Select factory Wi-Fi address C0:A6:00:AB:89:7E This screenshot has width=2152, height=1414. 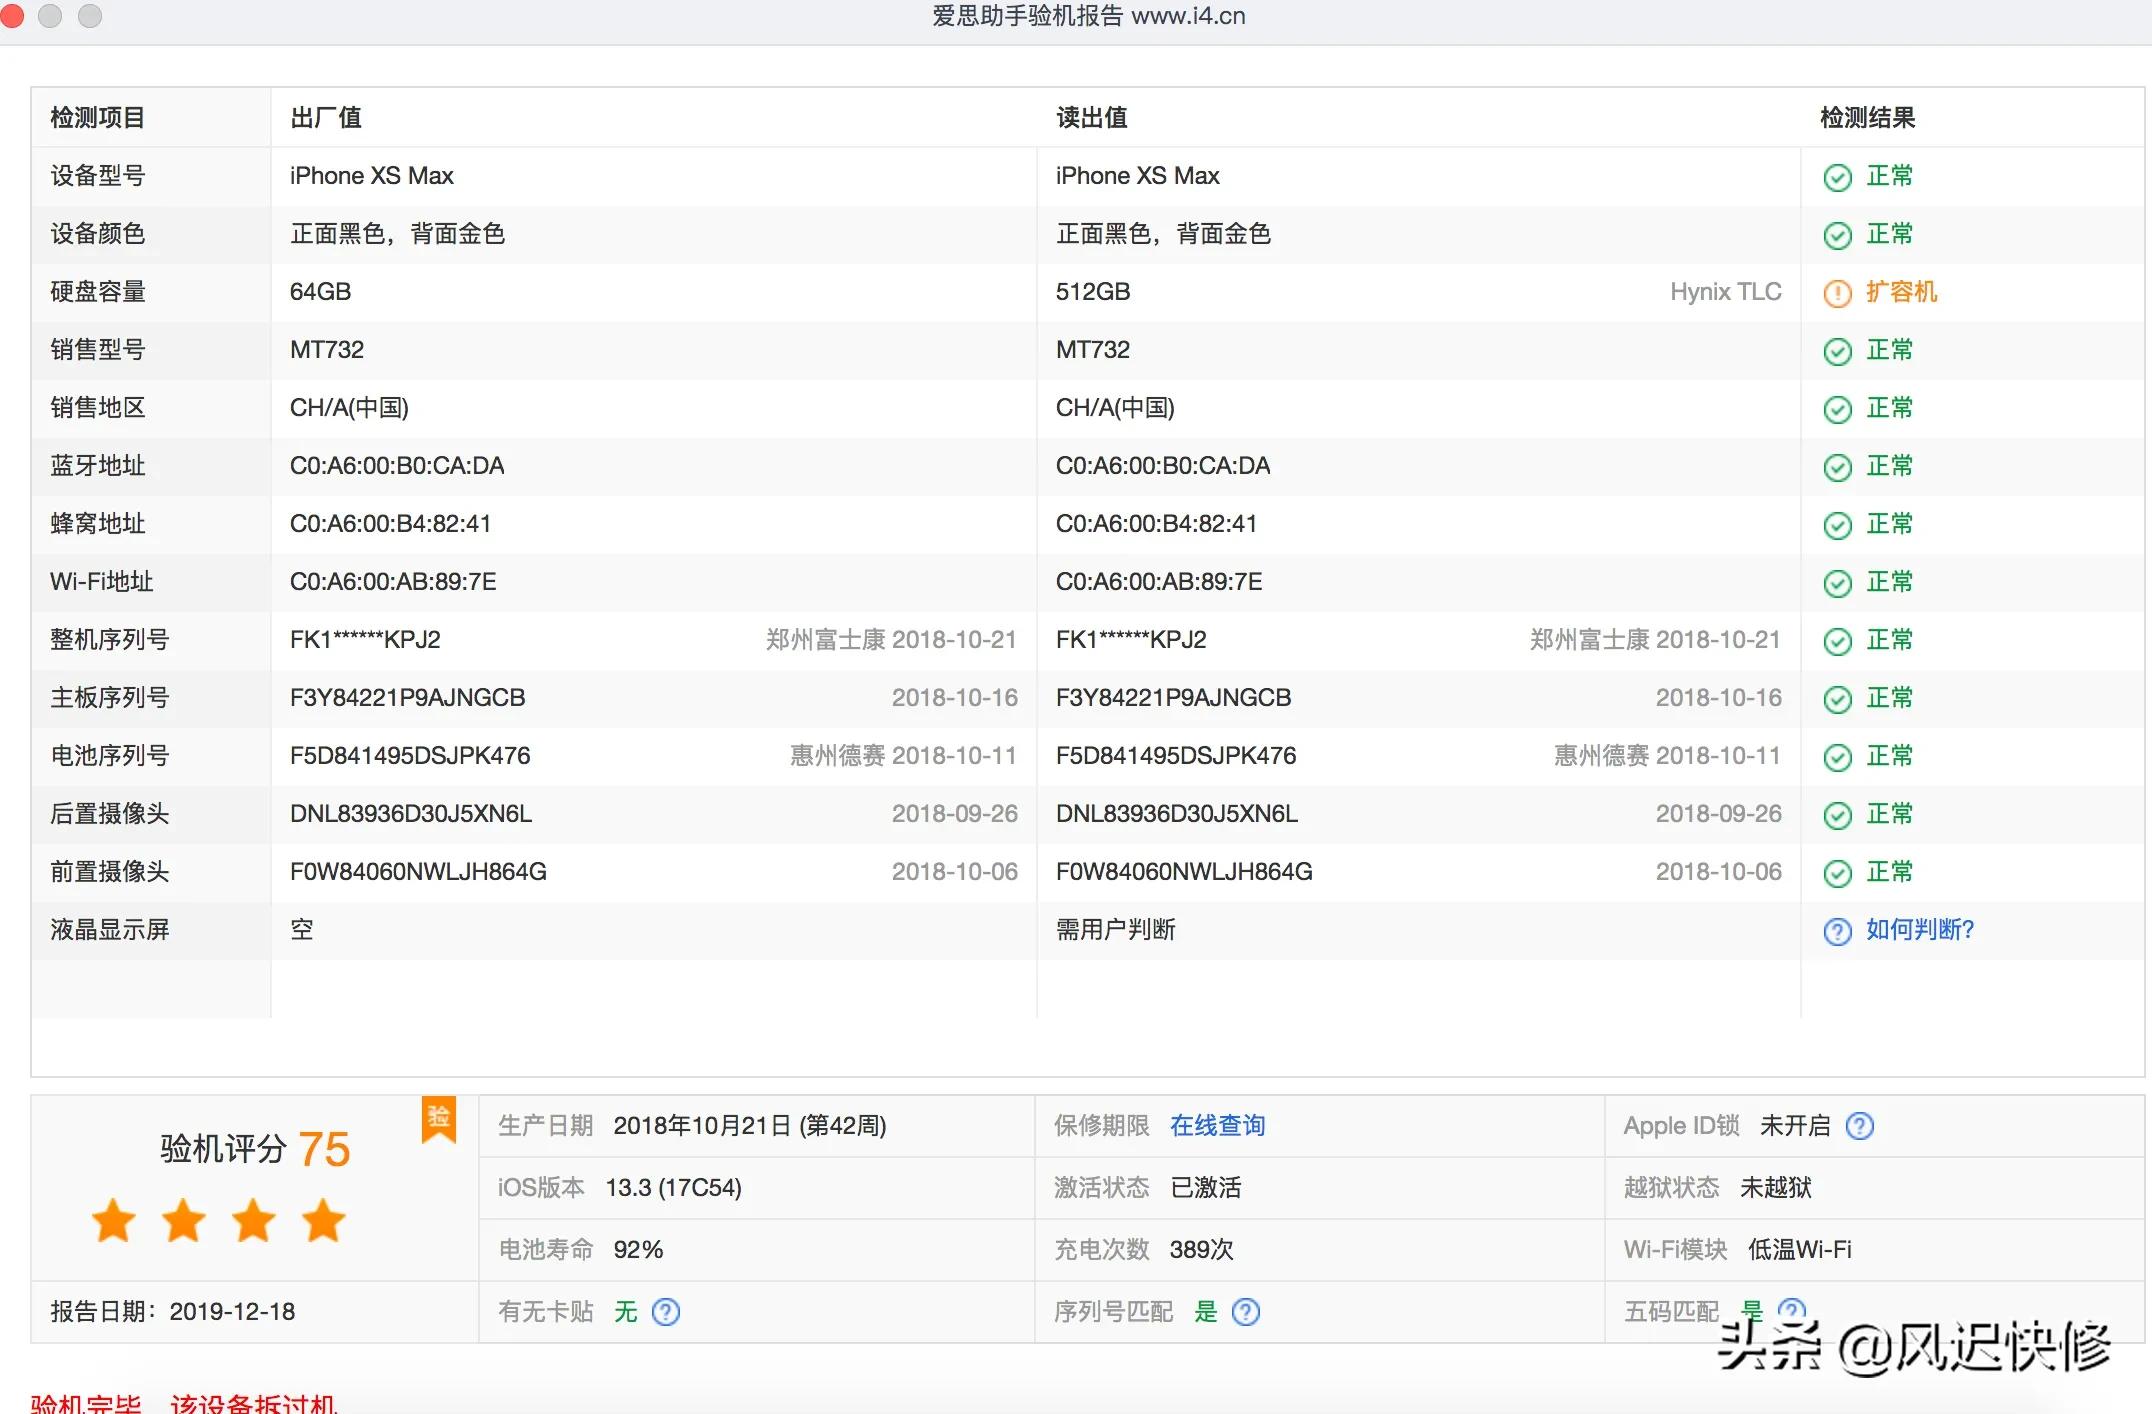[x=393, y=582]
